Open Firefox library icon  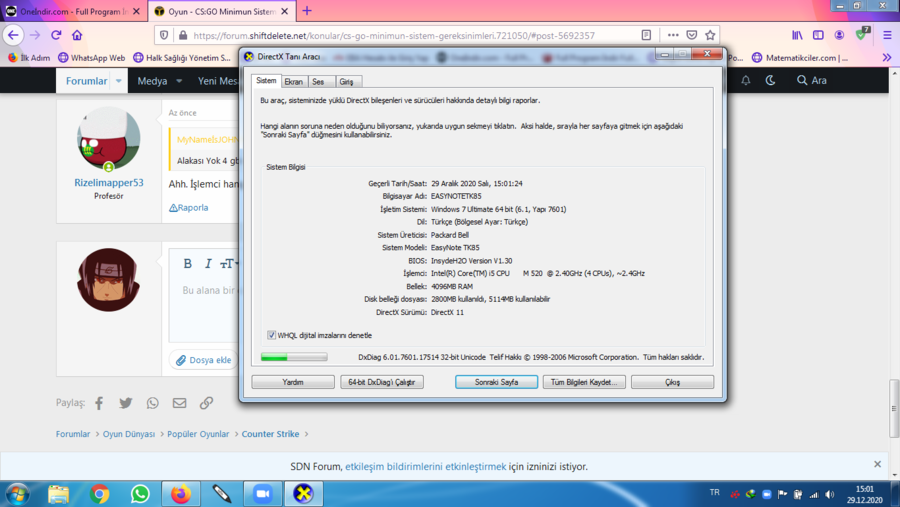coord(797,35)
